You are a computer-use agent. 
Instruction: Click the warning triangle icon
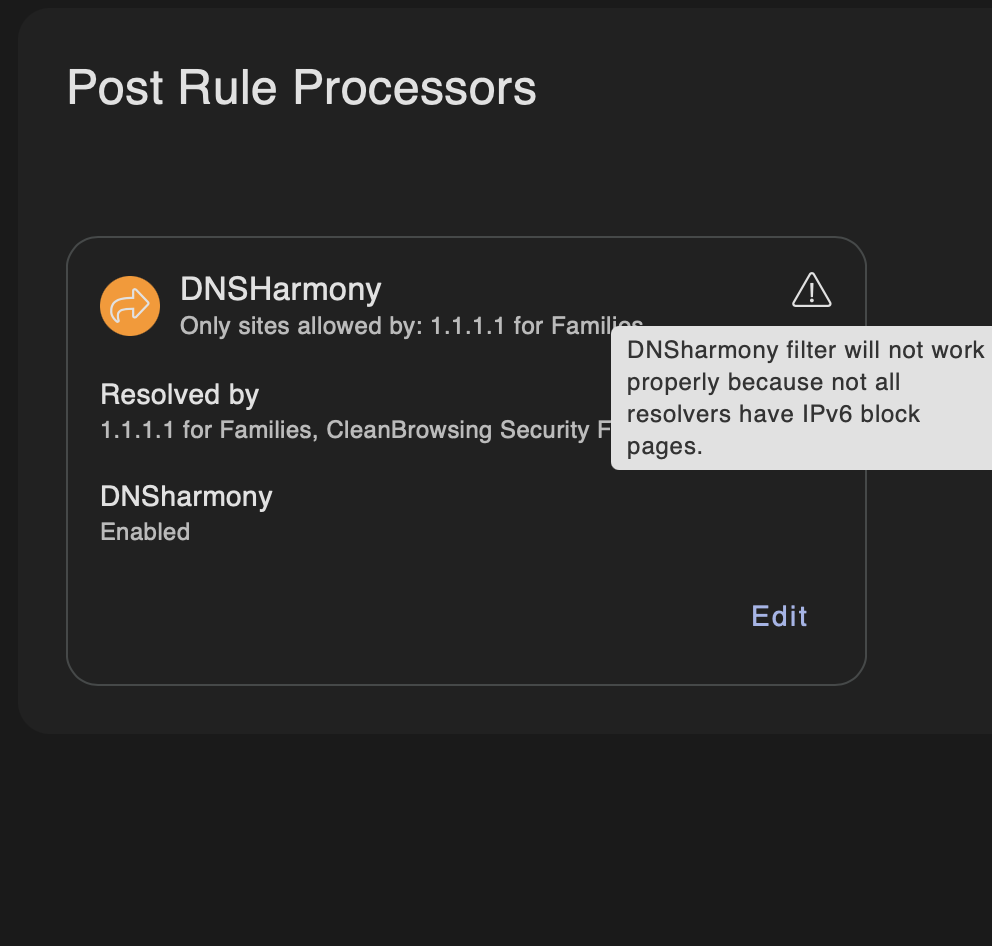(811, 290)
